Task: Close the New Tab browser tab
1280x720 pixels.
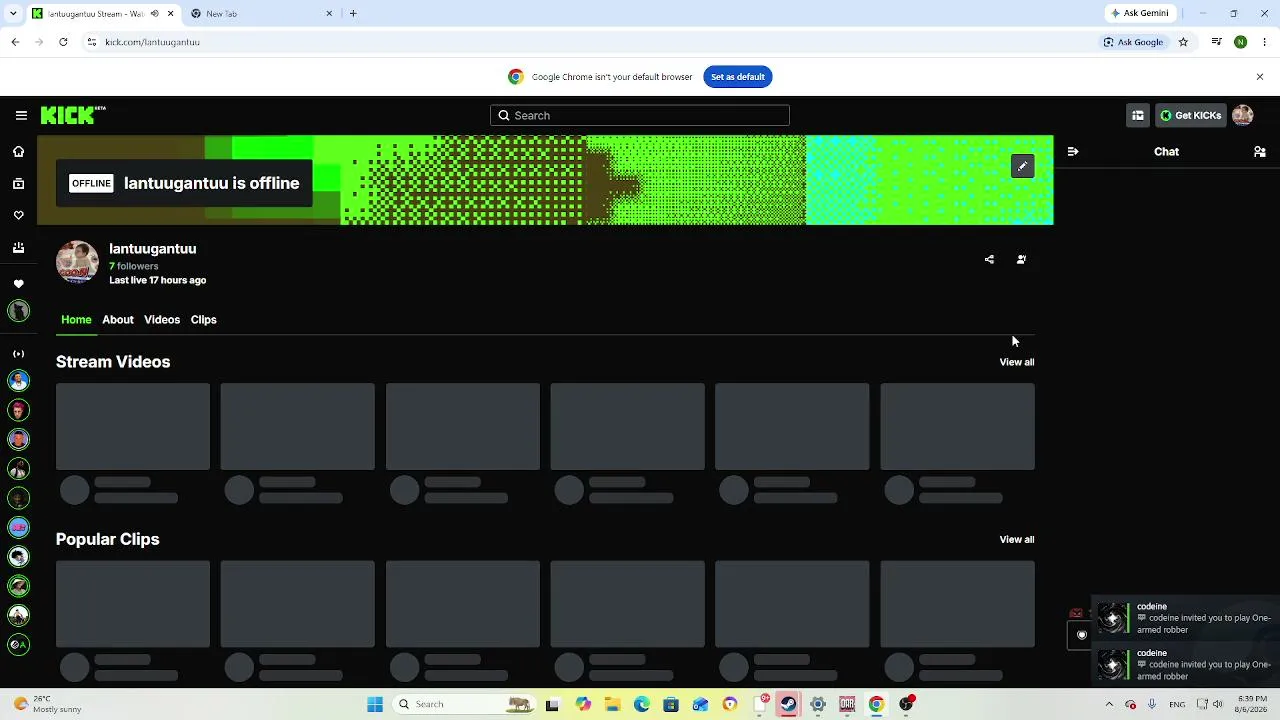Action: pyautogui.click(x=330, y=14)
